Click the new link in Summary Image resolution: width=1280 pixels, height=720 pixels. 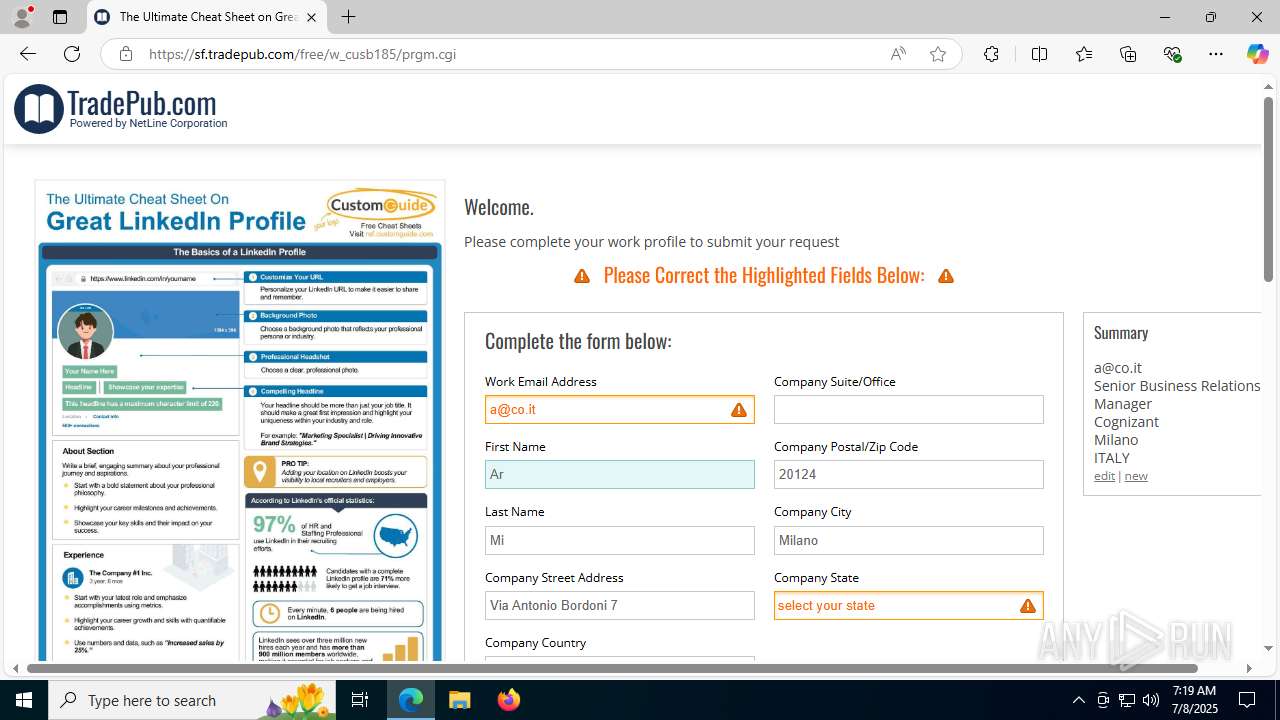coord(1136,476)
